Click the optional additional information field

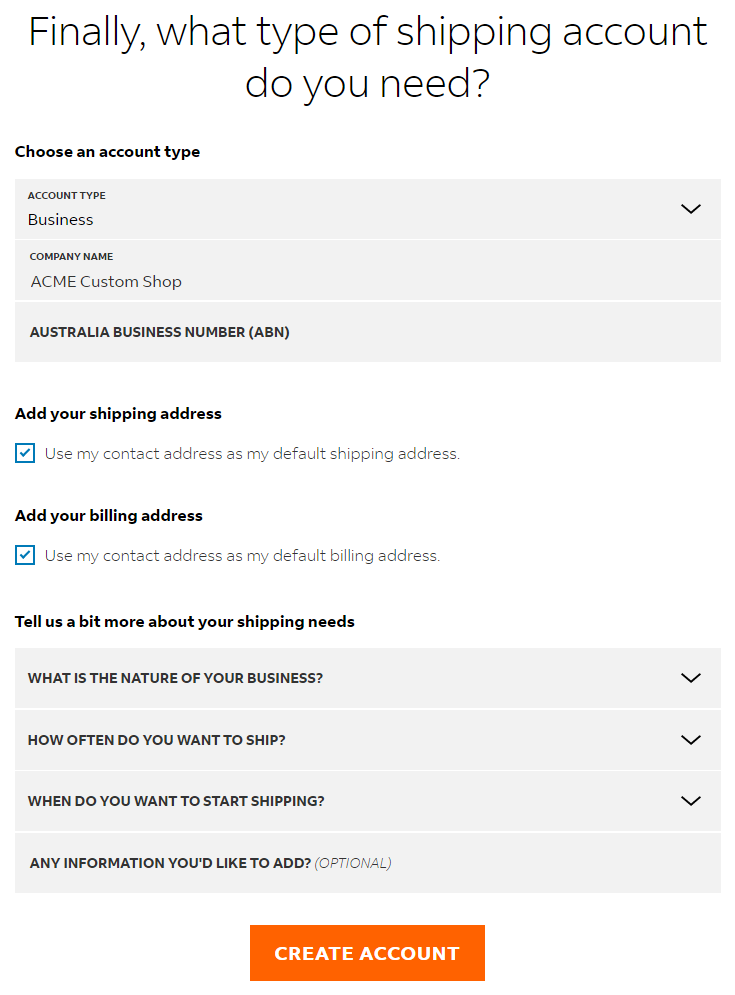point(367,862)
